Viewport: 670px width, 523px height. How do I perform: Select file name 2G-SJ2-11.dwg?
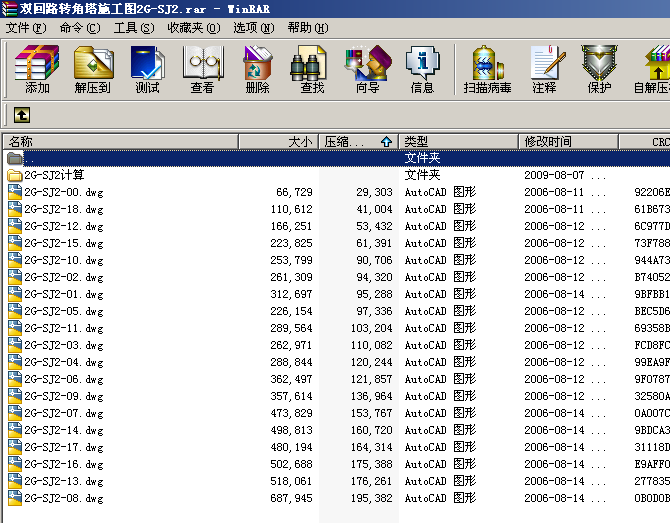[x=64, y=328]
